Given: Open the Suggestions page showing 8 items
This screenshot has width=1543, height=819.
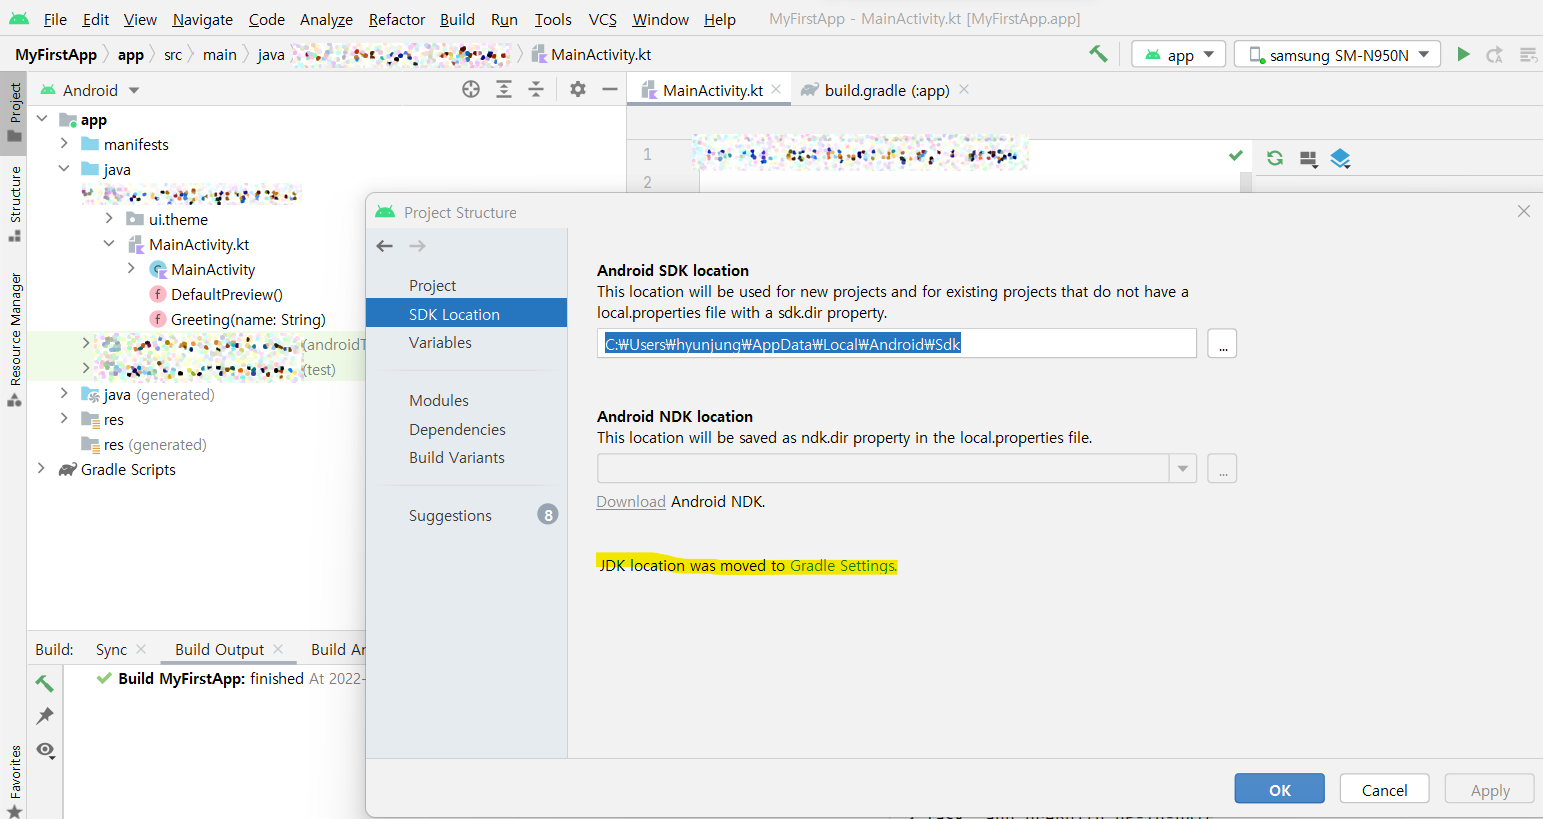Looking at the screenshot, I should pos(449,514).
